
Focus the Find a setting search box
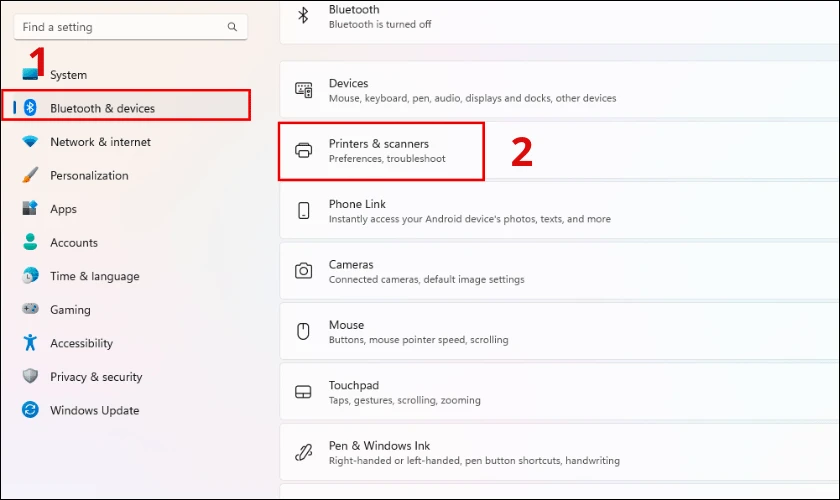pyautogui.click(x=131, y=27)
